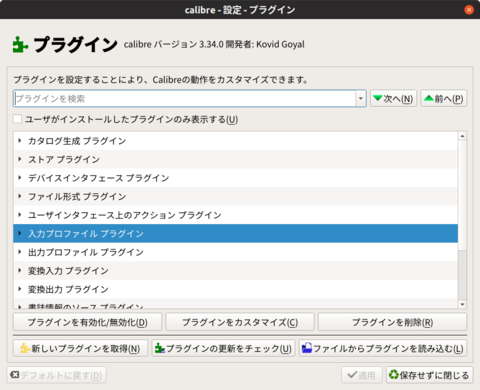Image resolution: width=480 pixels, height=390 pixels.
Task: Click the puzzle icon for プラグインの更新をチェック
Action: [x=160, y=348]
